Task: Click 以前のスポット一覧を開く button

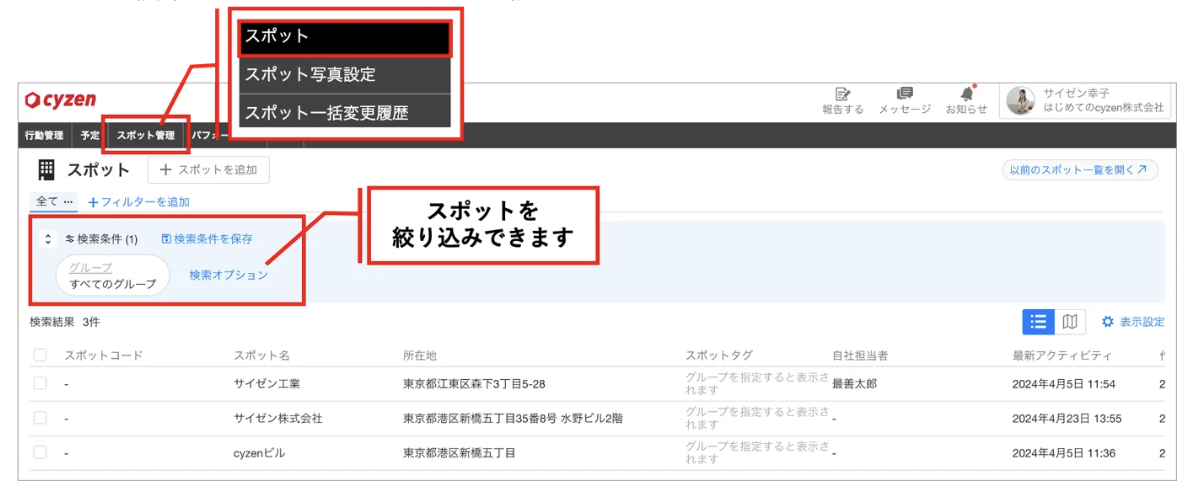Action: (x=1080, y=170)
